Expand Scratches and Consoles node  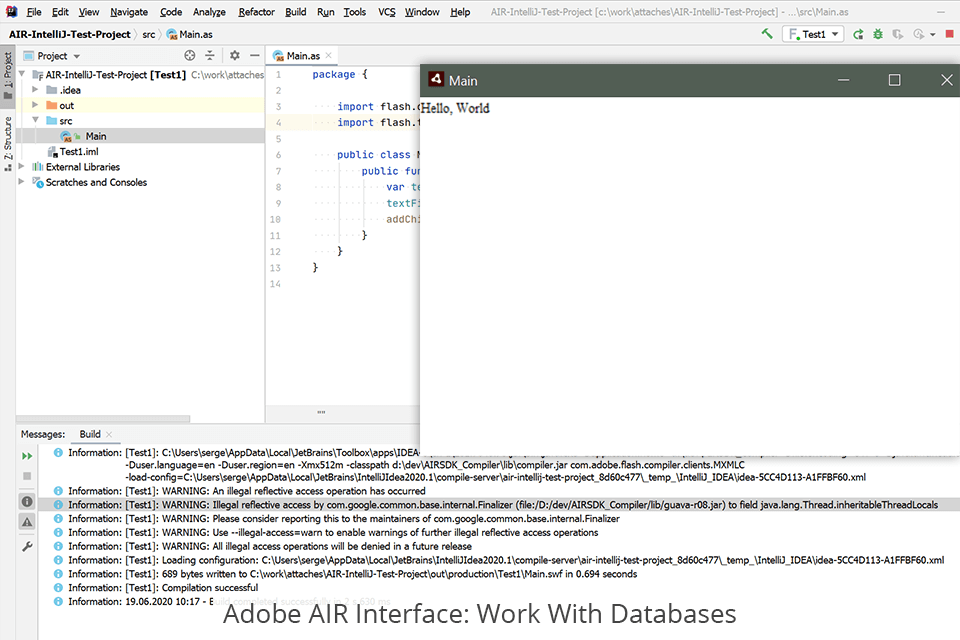point(21,182)
